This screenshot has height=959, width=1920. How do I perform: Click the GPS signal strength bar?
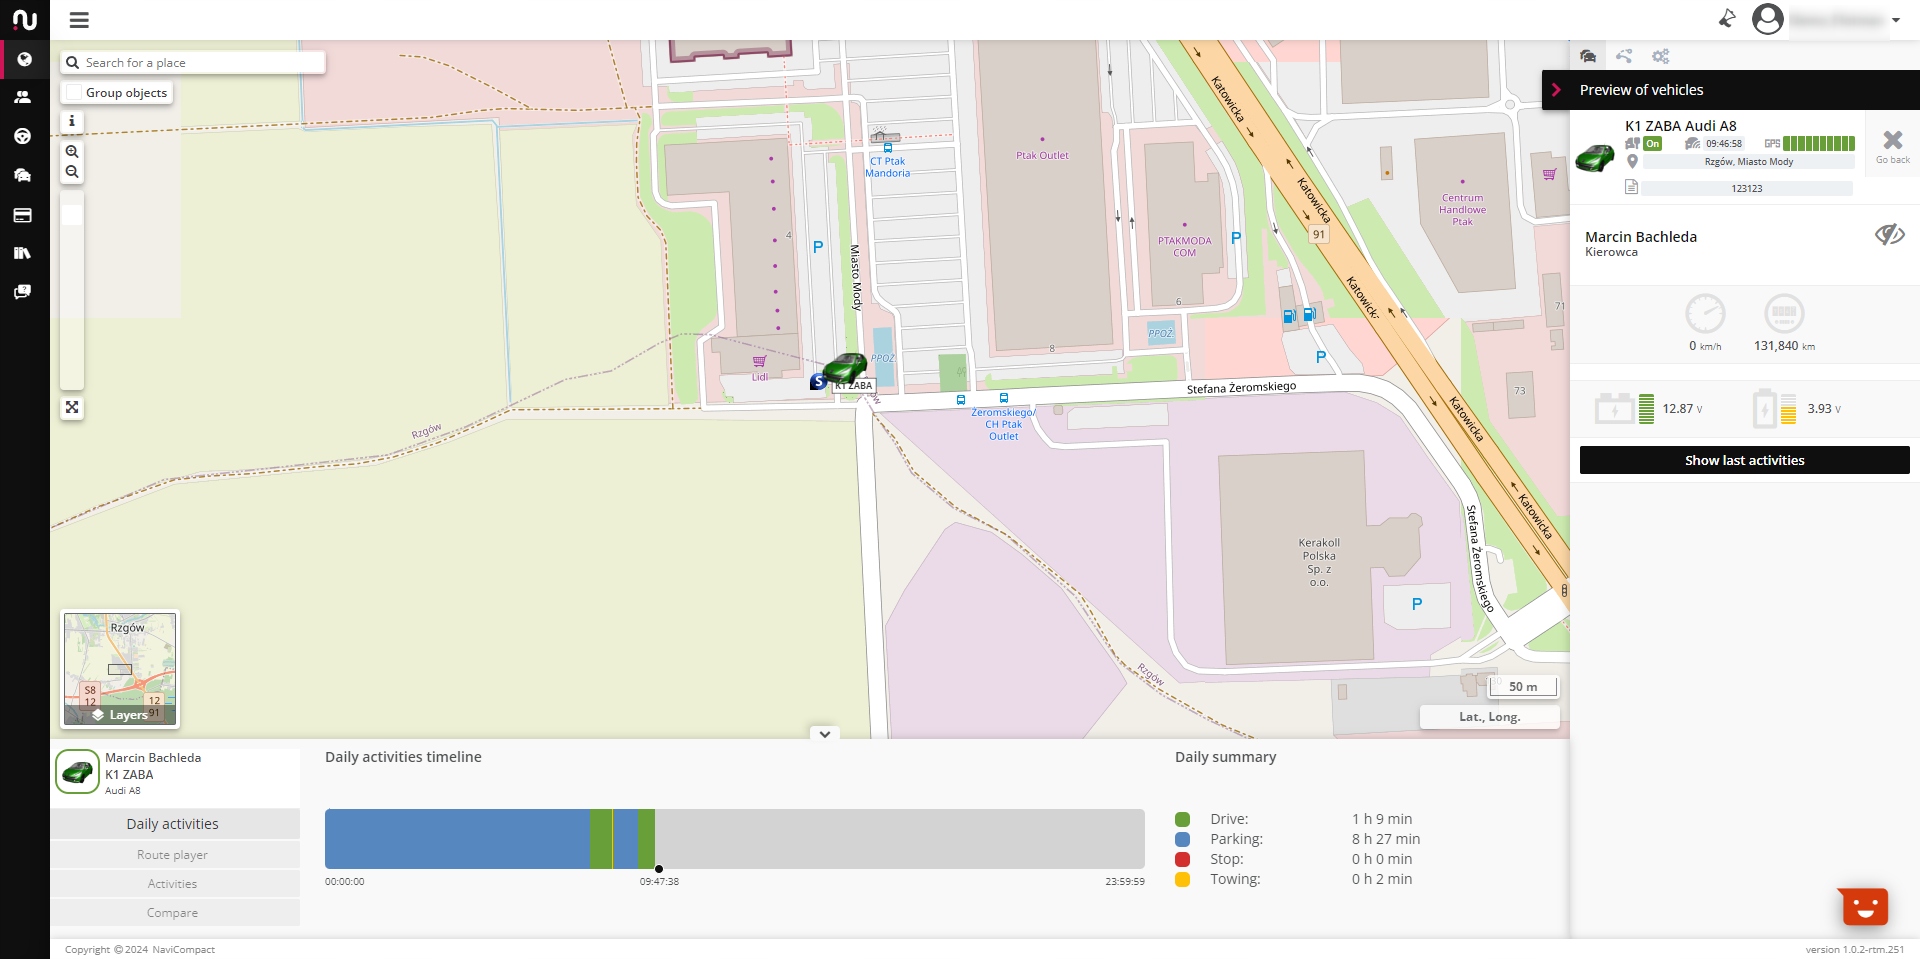click(1818, 144)
